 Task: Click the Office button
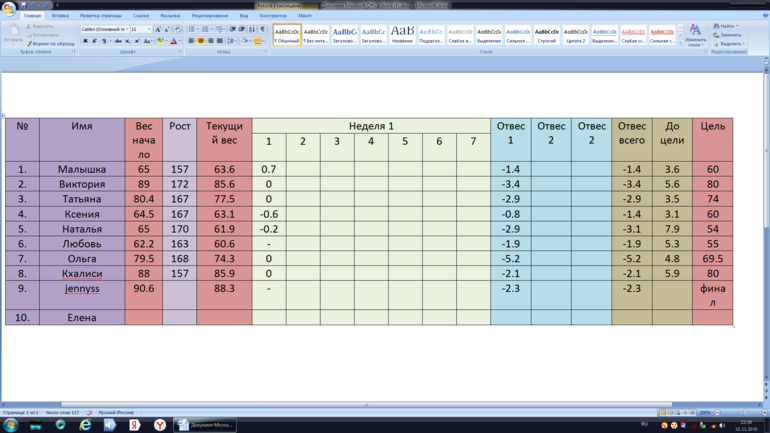[x=9, y=9]
